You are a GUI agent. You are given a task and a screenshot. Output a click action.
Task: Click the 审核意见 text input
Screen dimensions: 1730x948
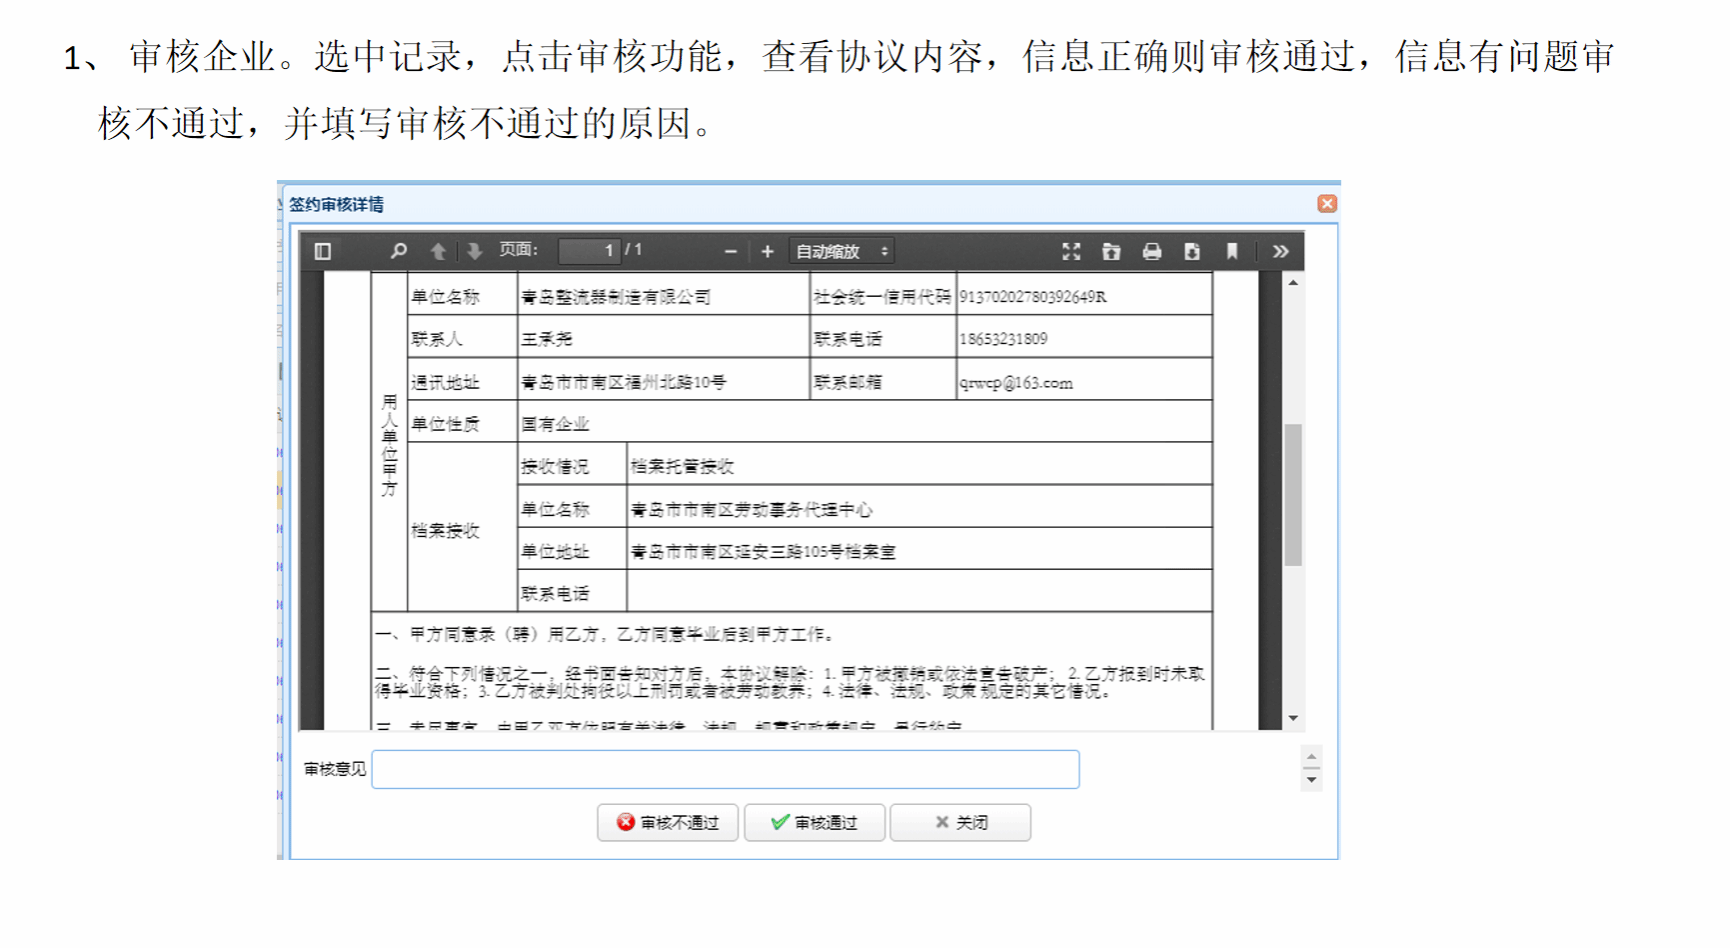pos(725,769)
